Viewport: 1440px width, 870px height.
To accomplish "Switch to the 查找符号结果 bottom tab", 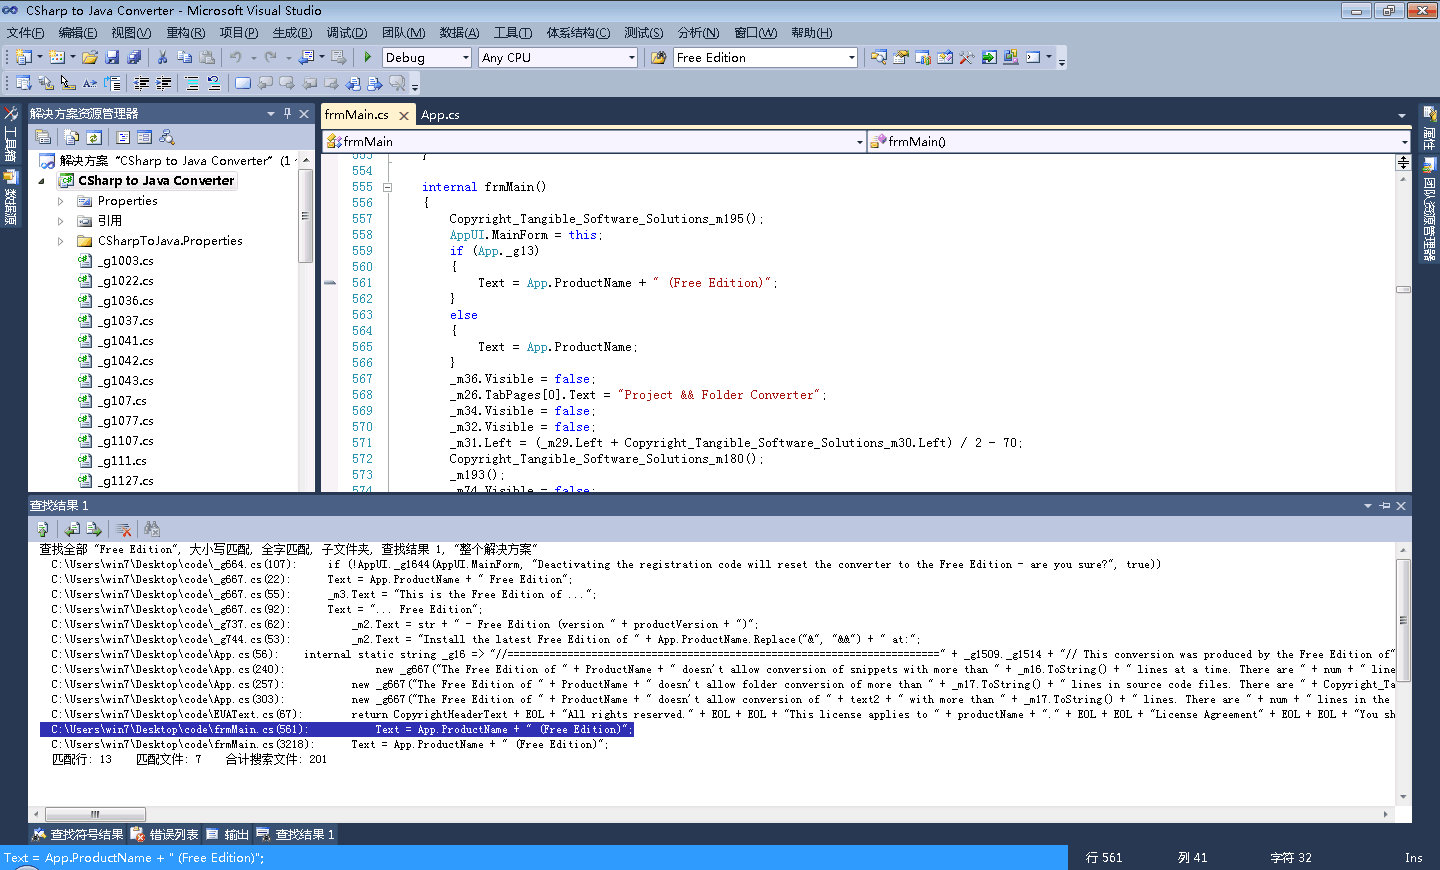I will pyautogui.click(x=78, y=834).
